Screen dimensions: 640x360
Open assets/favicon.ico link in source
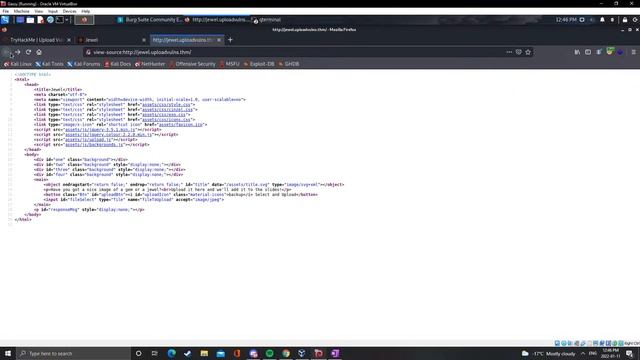[x=181, y=124]
